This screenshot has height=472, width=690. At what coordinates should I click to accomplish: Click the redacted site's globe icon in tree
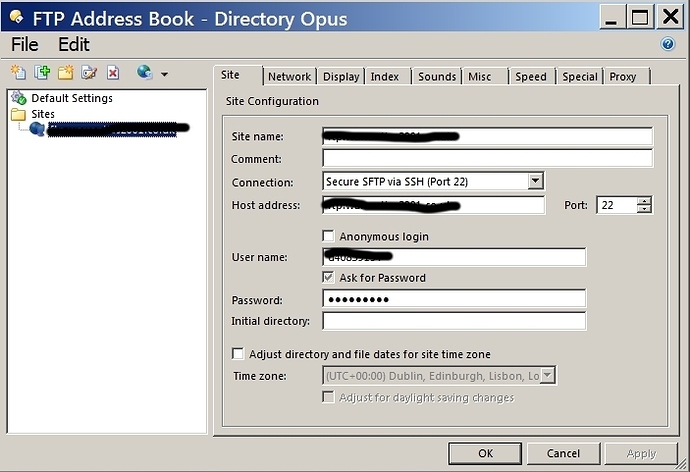pos(37,129)
